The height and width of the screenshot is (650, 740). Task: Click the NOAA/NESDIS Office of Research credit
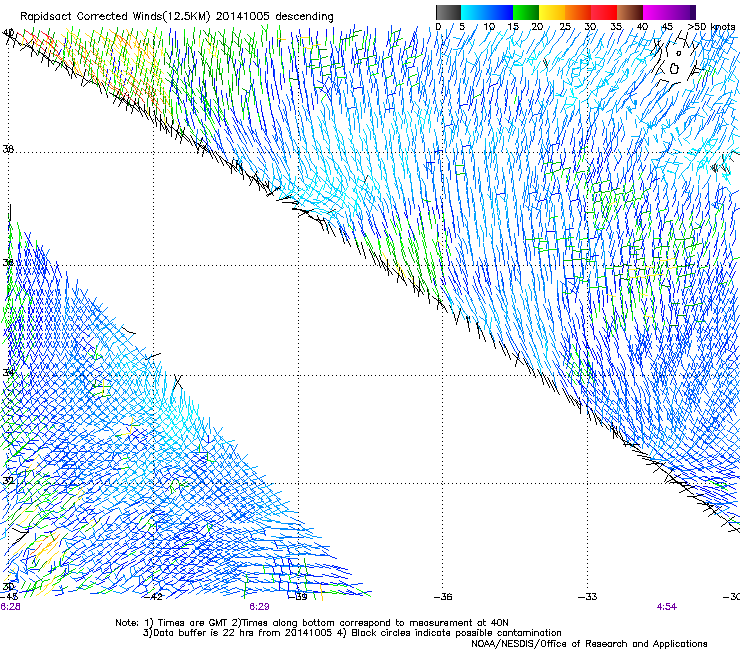point(589,644)
